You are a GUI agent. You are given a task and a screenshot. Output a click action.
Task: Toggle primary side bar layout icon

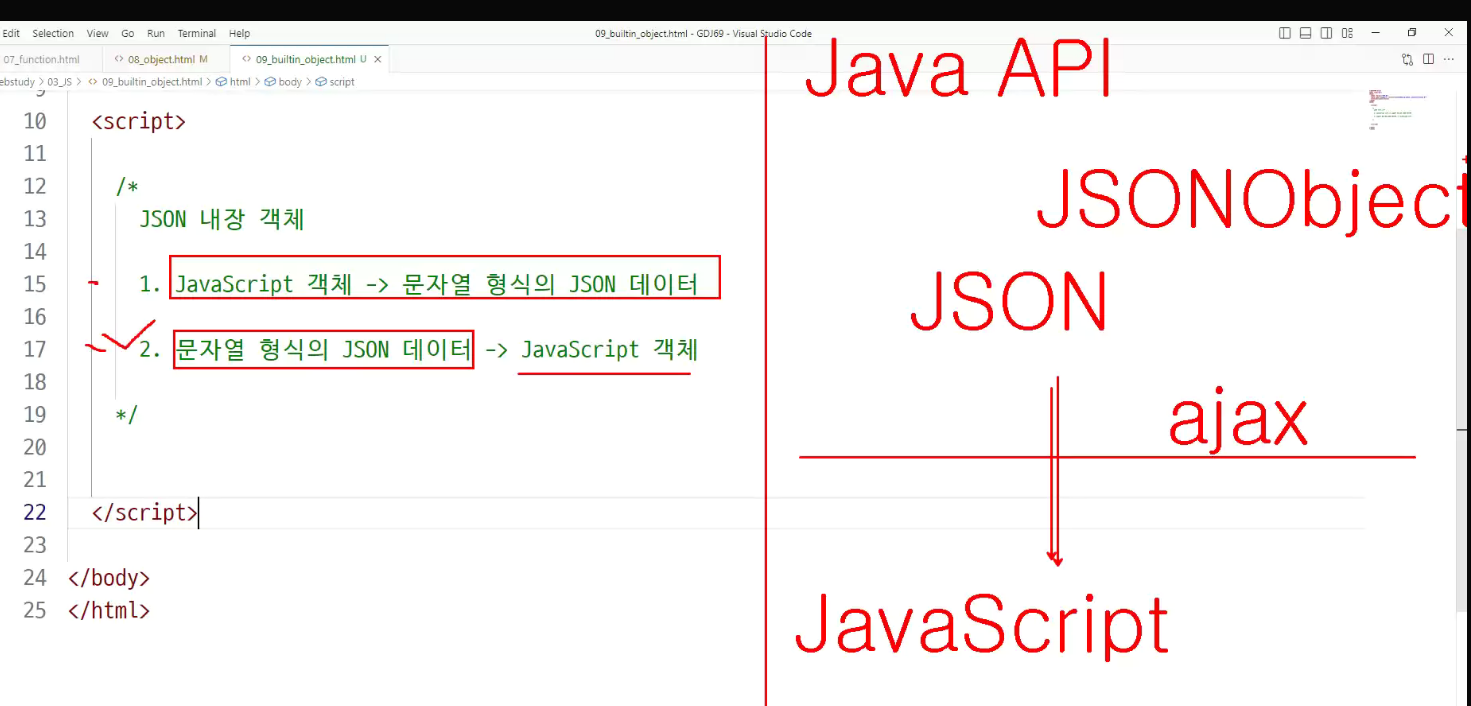[1285, 33]
